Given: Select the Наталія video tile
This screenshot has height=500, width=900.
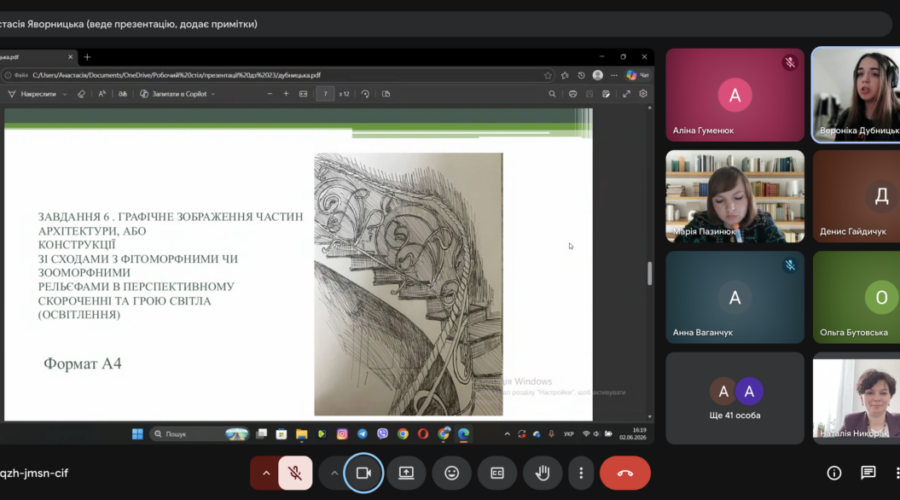Looking at the screenshot, I should pyautogui.click(x=856, y=398).
